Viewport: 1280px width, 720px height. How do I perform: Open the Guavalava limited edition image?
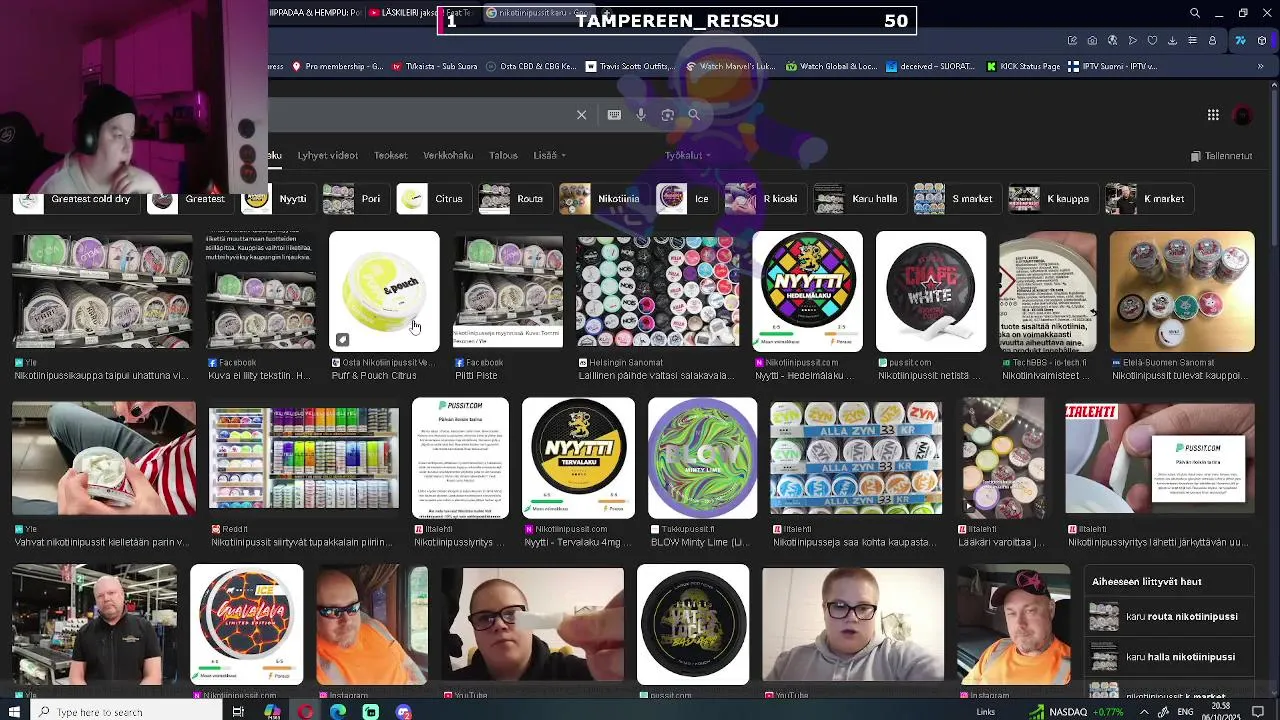point(246,624)
